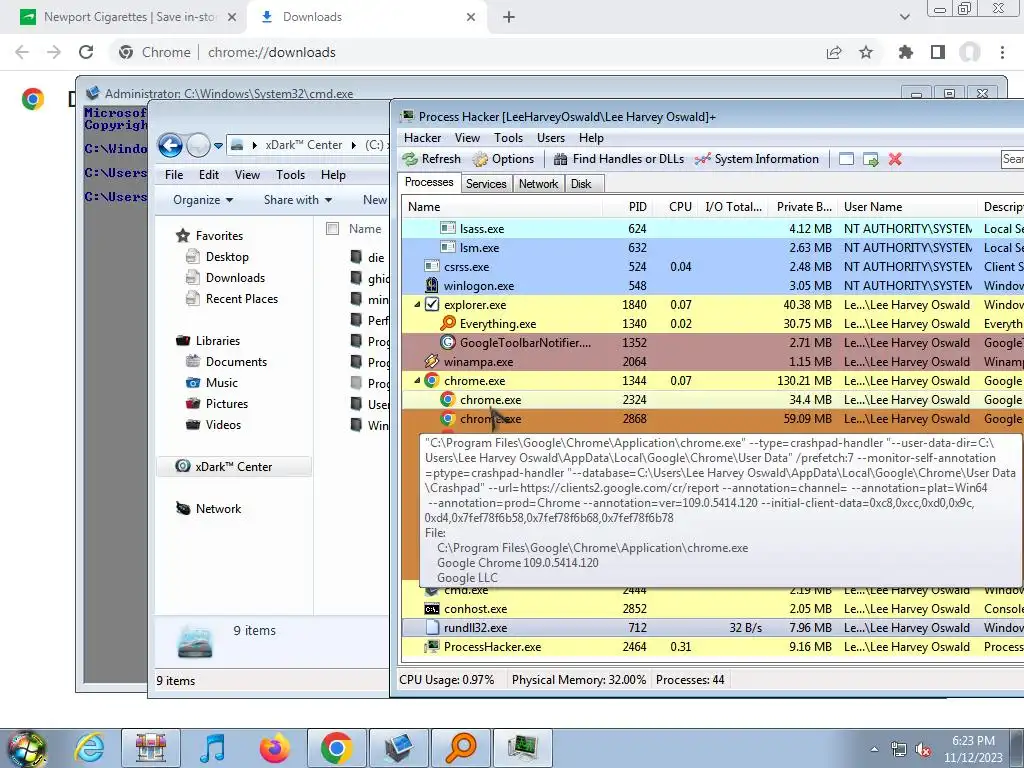
Task: Open Chrome extensions puzzle icon
Action: tap(905, 52)
